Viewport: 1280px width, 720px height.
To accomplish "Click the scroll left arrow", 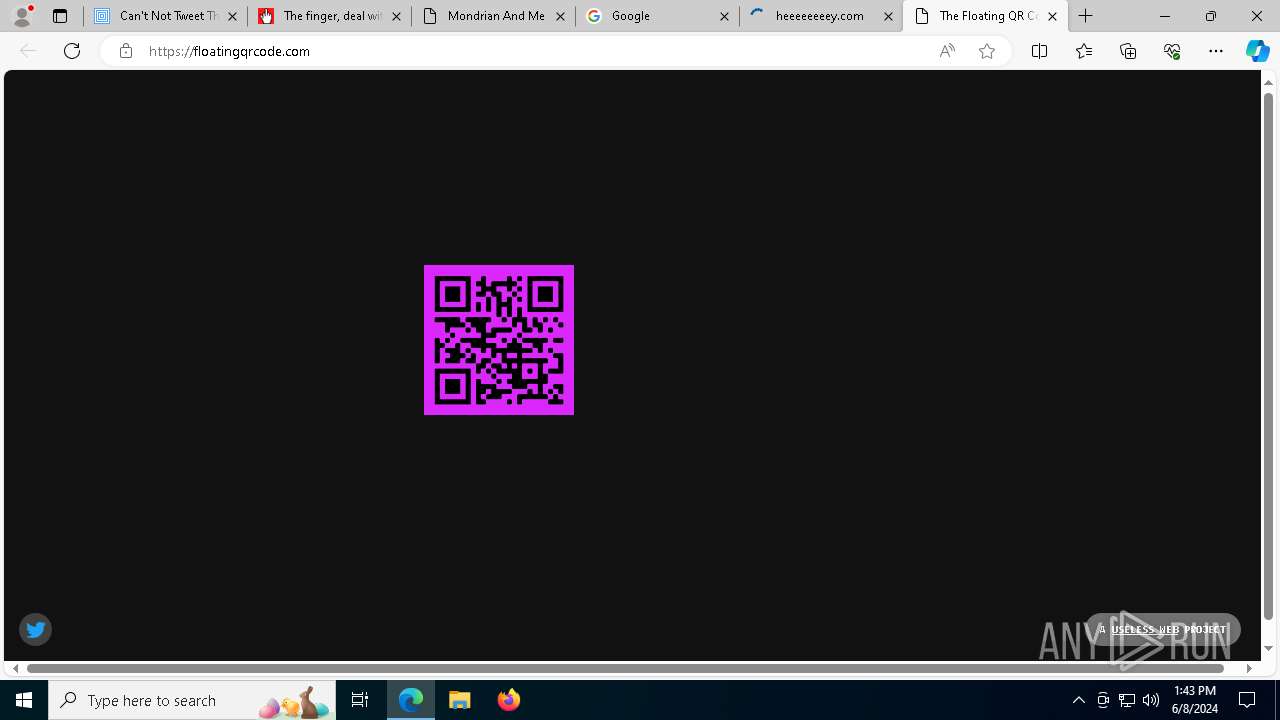I will tap(15, 668).
